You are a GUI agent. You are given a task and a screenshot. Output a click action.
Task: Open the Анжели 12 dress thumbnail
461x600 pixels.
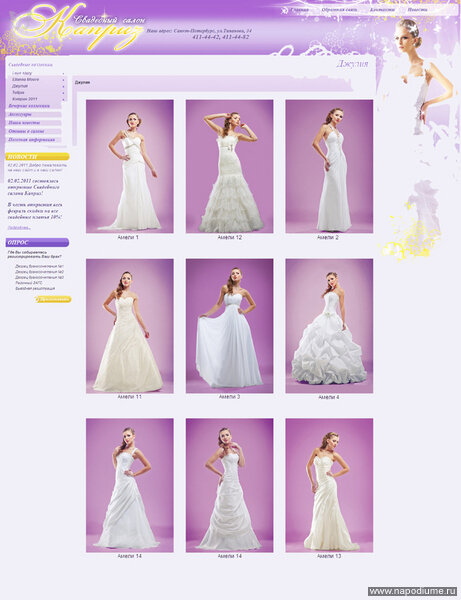(230, 166)
